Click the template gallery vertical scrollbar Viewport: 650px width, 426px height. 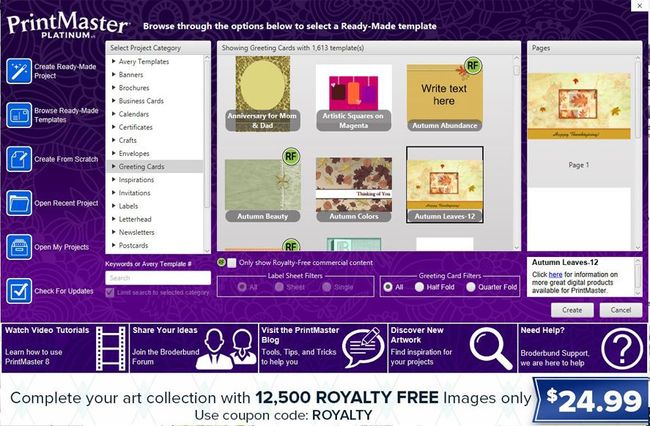click(x=517, y=152)
